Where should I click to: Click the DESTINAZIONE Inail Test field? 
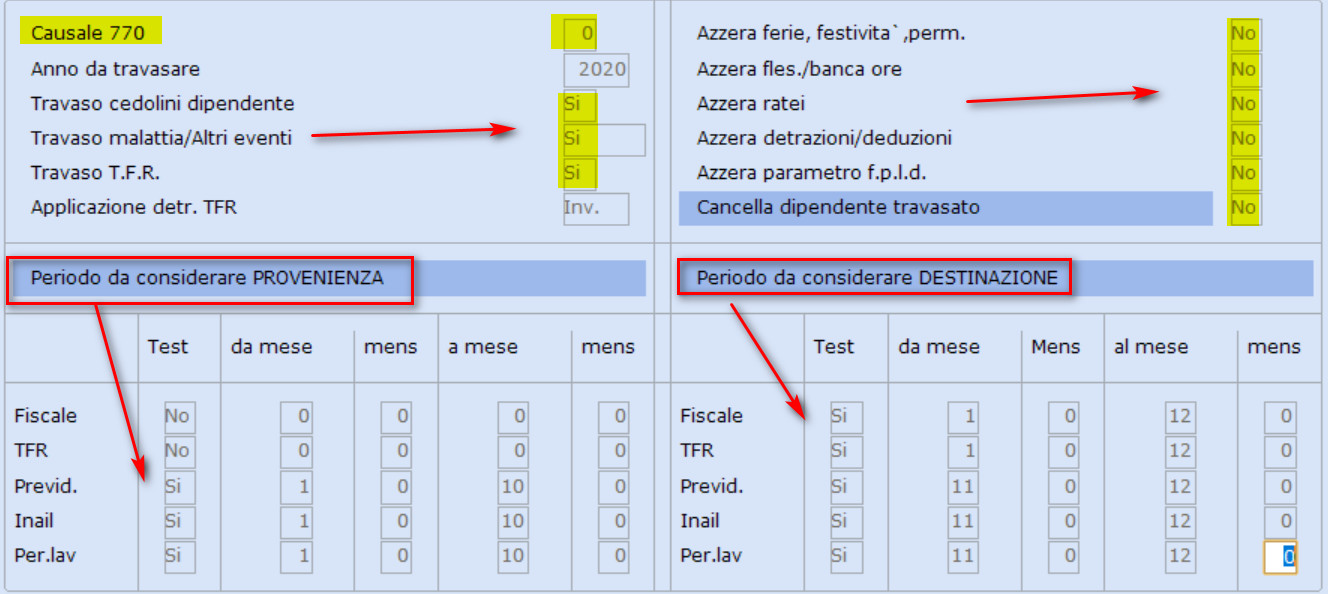(846, 521)
